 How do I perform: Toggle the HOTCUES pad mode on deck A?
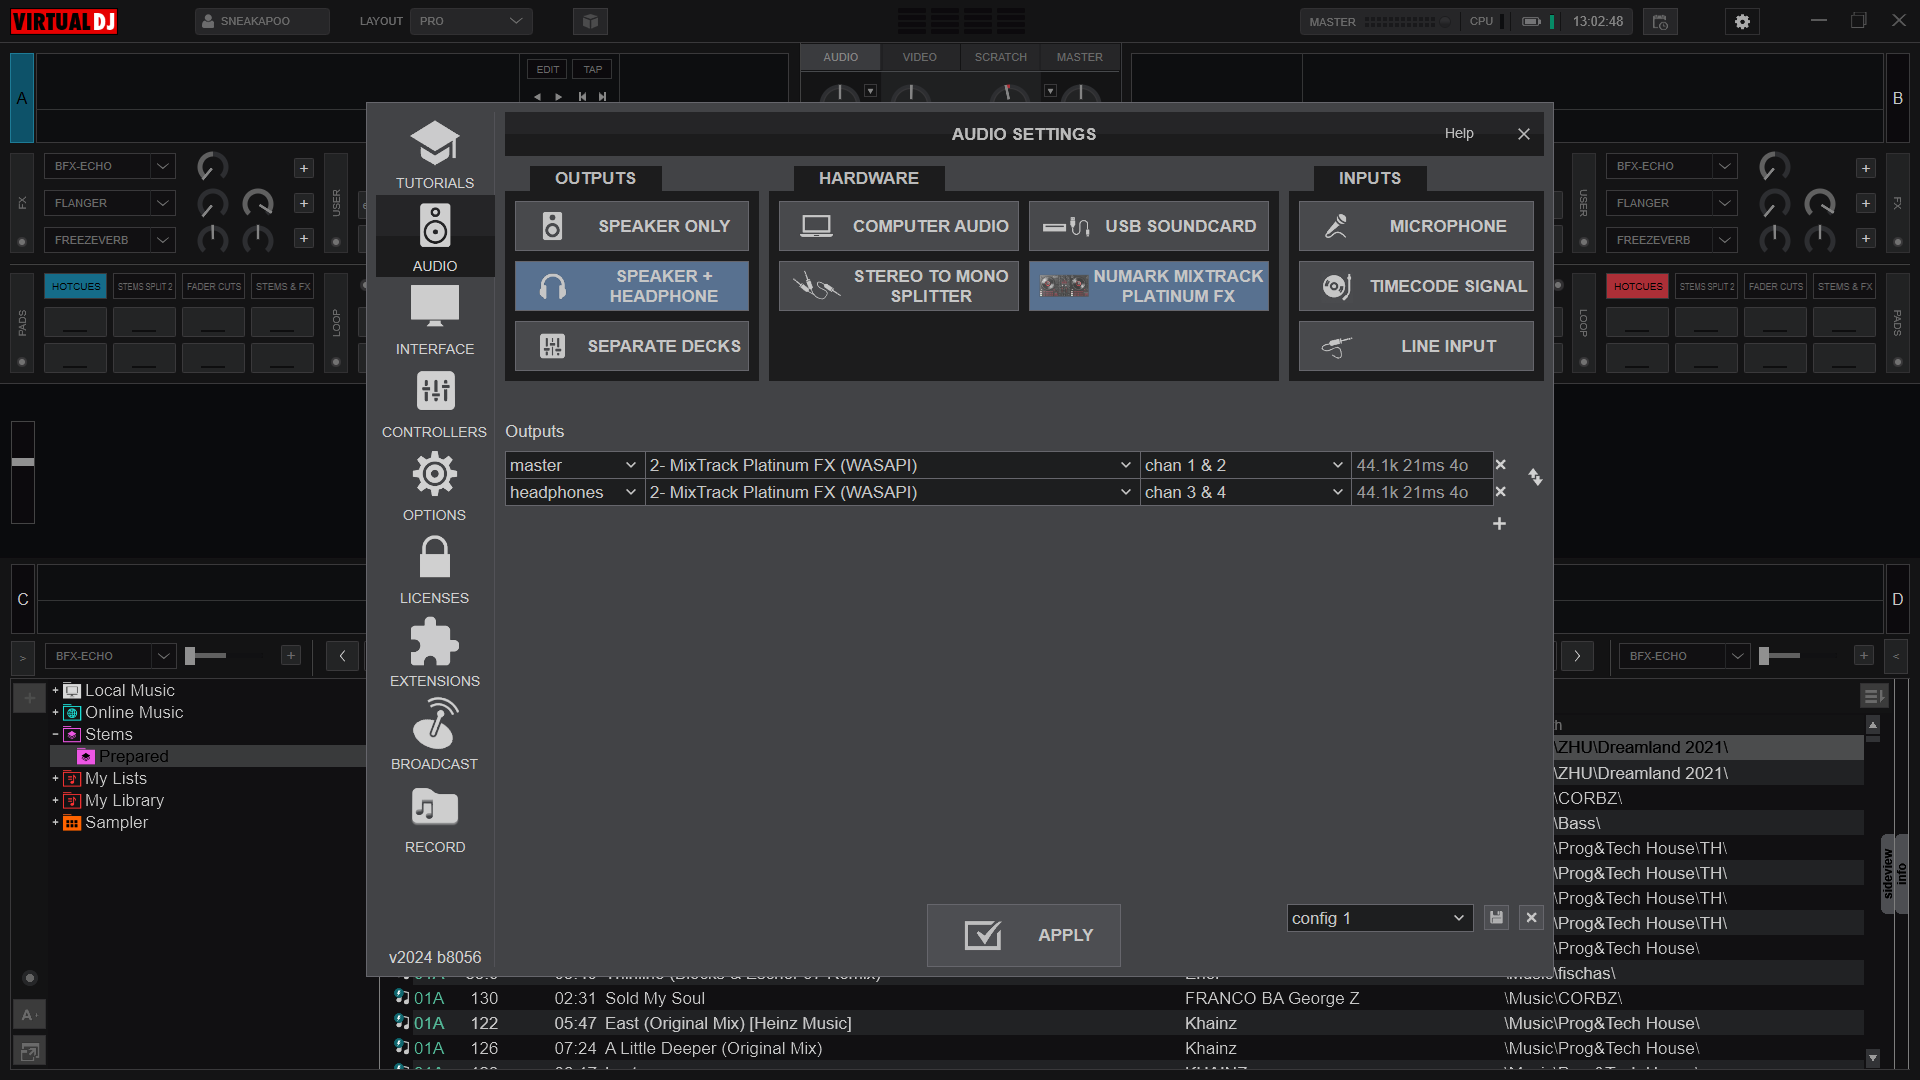(x=75, y=286)
